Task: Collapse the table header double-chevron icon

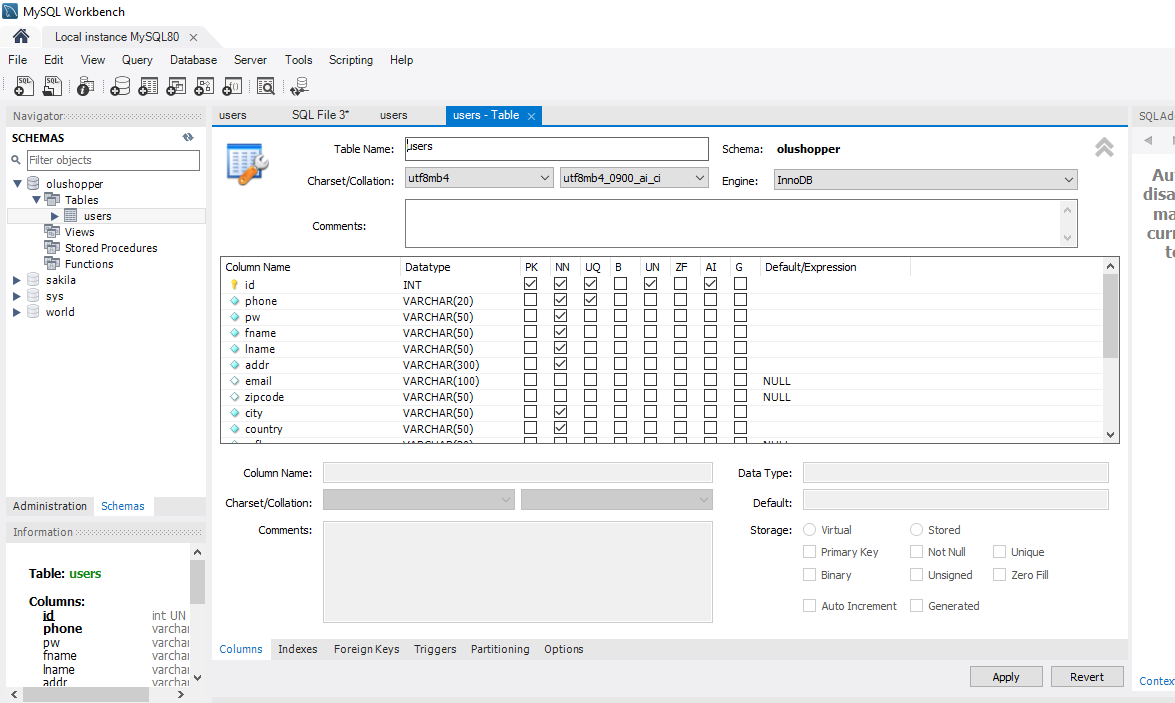Action: pos(1104,147)
